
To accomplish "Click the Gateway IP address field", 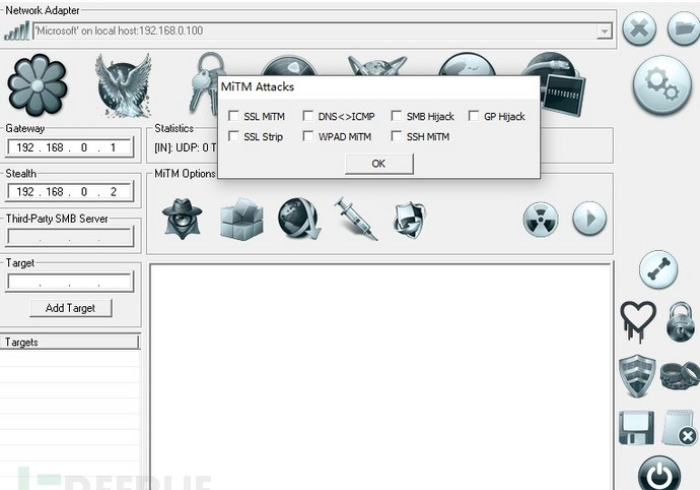I will tap(69, 148).
